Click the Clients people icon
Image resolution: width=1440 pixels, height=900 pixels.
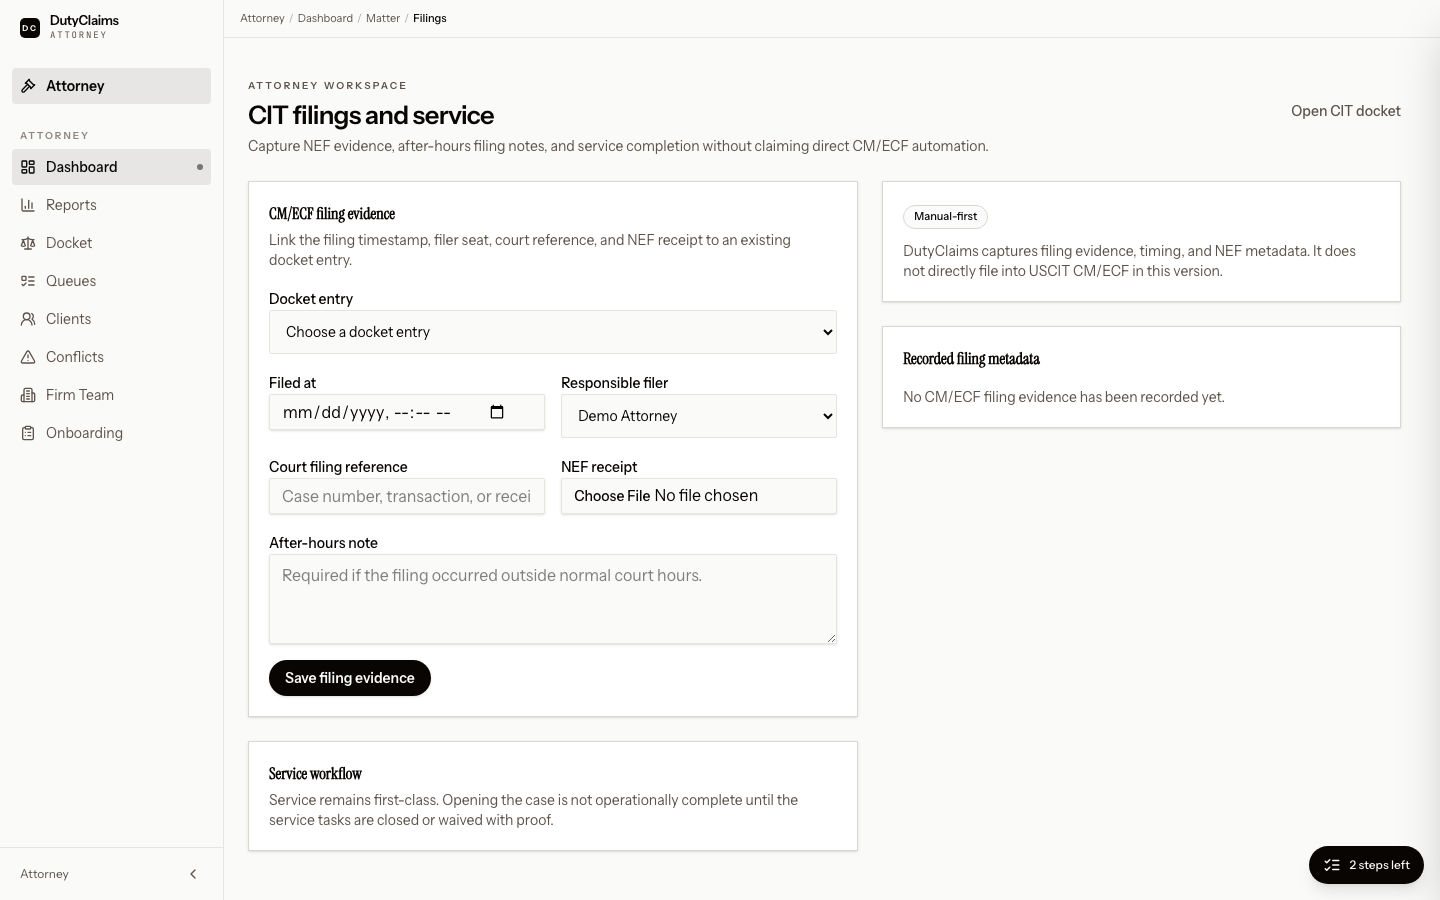[x=28, y=319]
